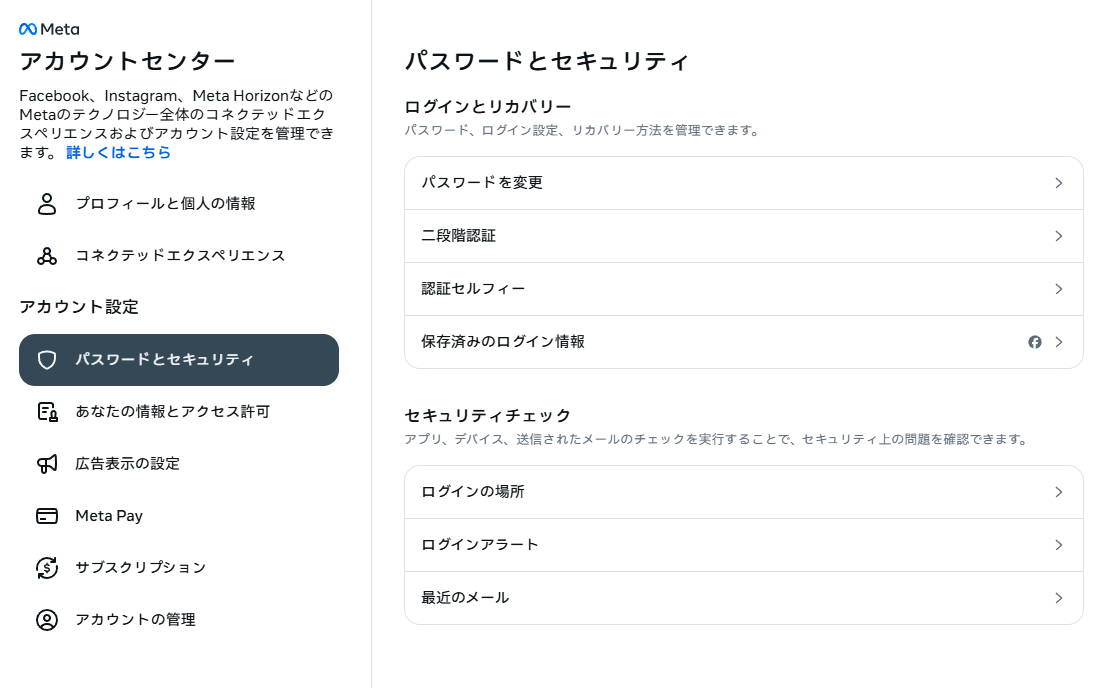This screenshot has width=1106, height=688.
Task: Click the あなたの情報とアクセス許可 document icon
Action: point(46,411)
